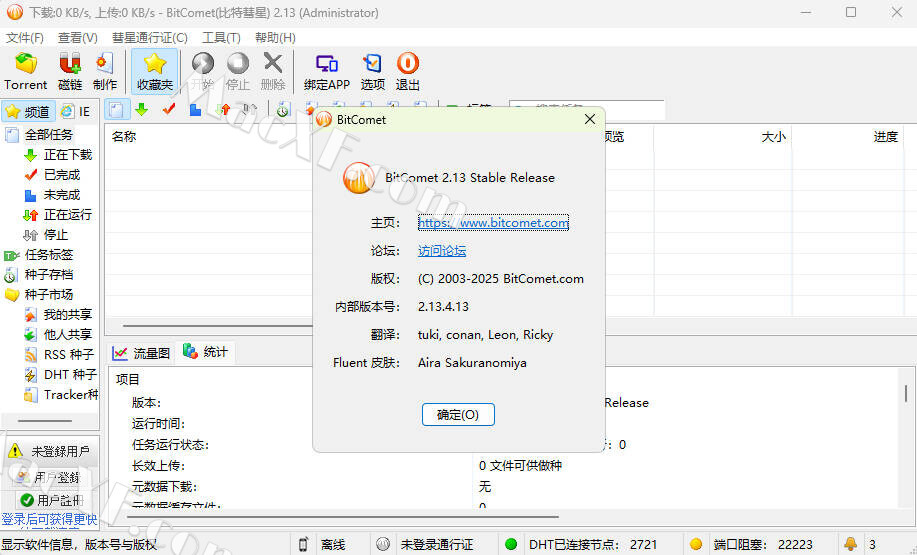Switch to the 统计 tab
The width and height of the screenshot is (917, 555).
[x=206, y=352]
